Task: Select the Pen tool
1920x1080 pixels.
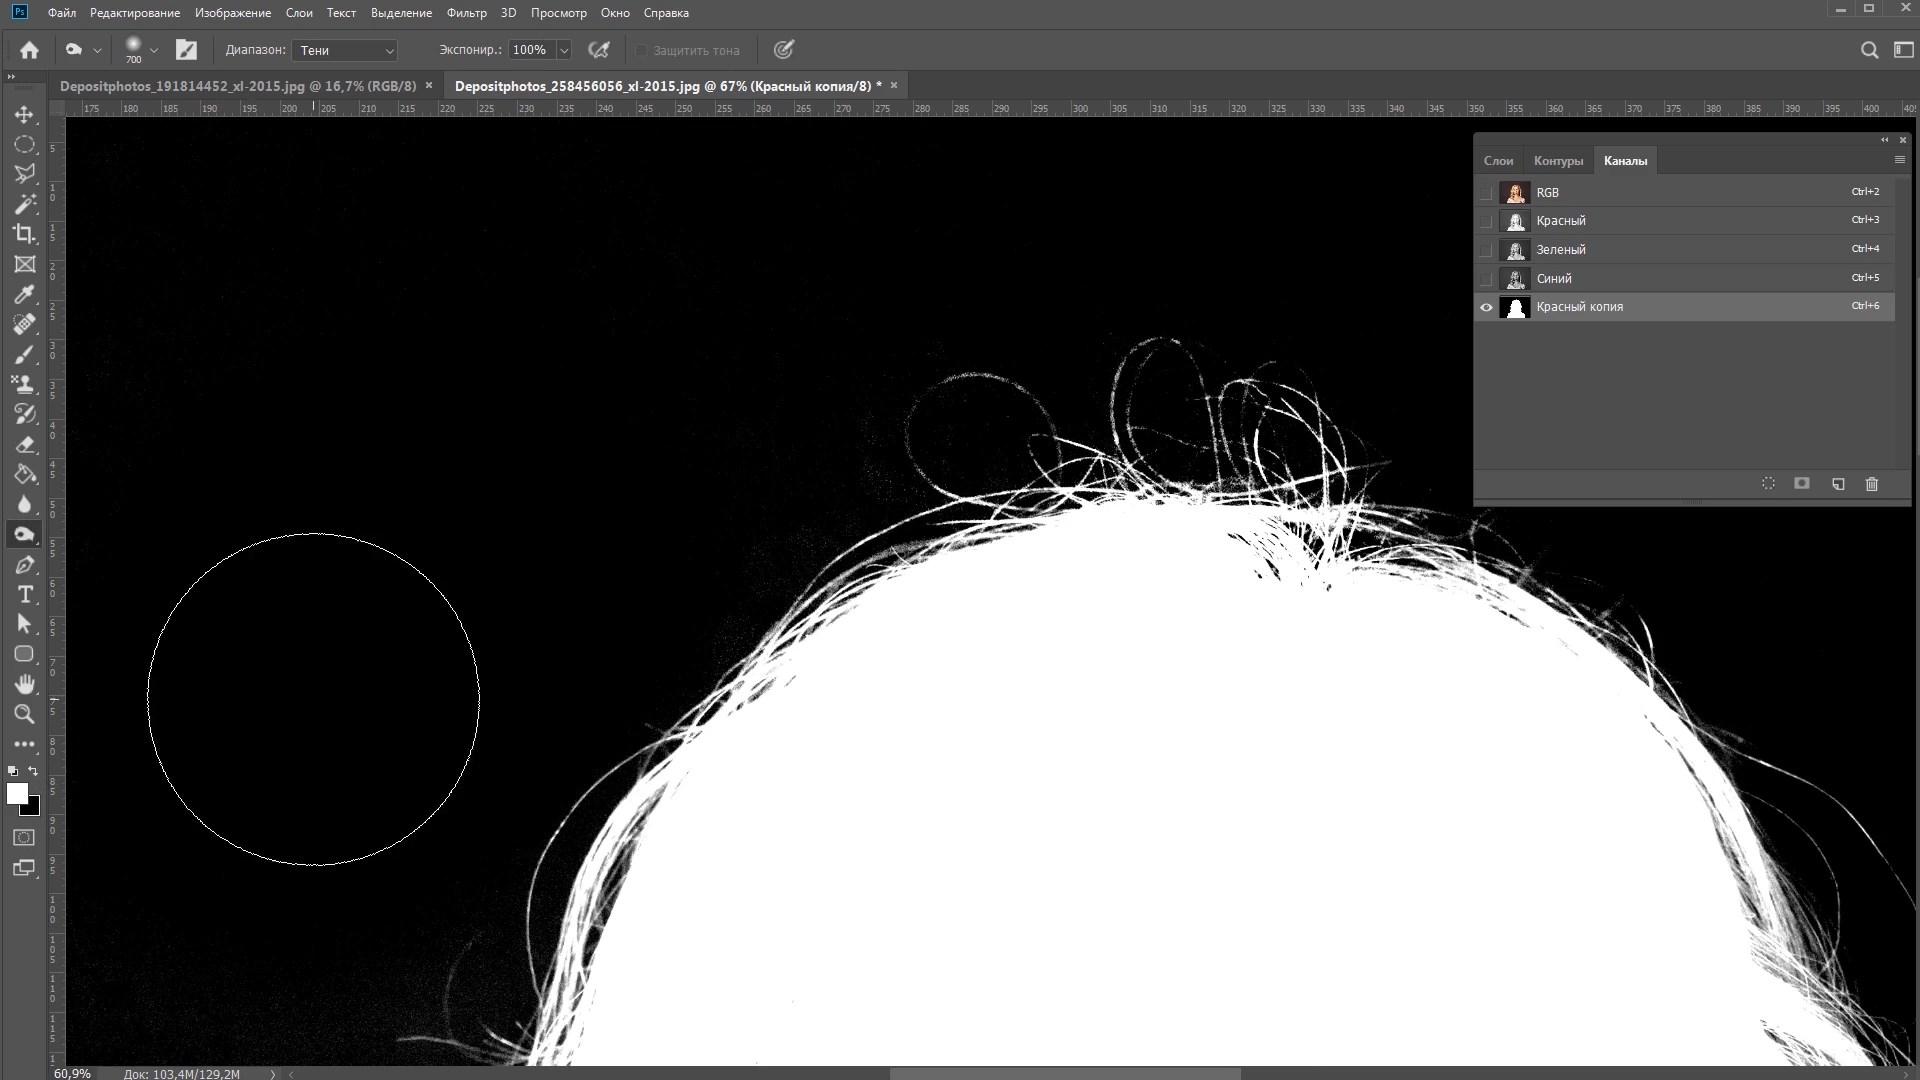Action: coord(24,565)
